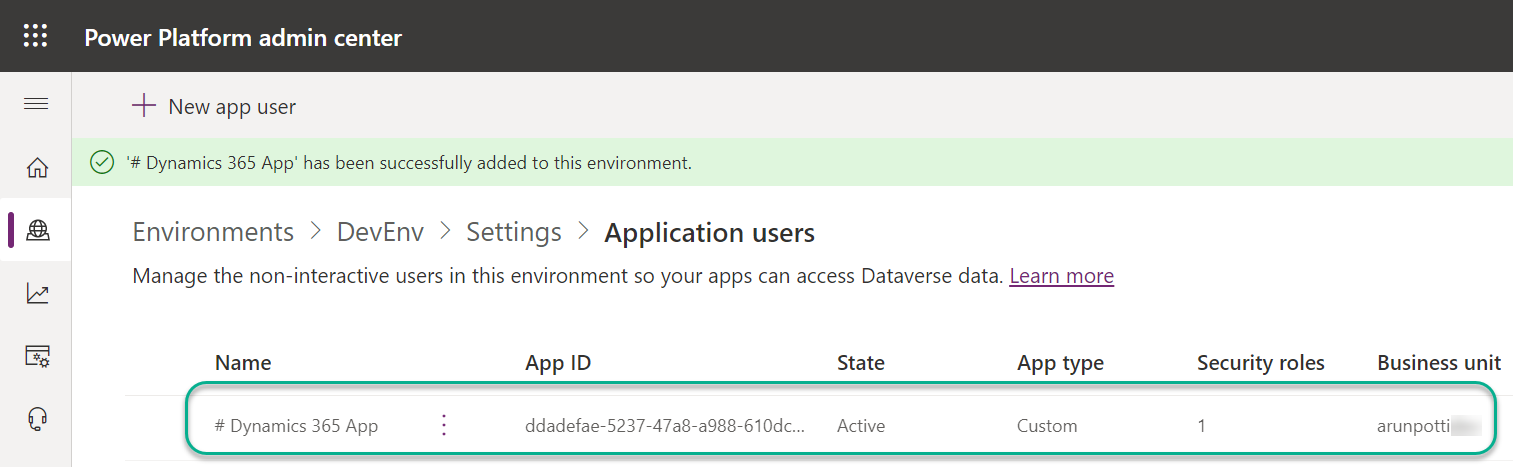1513x467 pixels.
Task: Go to Home in the sidebar
Action: click(37, 167)
